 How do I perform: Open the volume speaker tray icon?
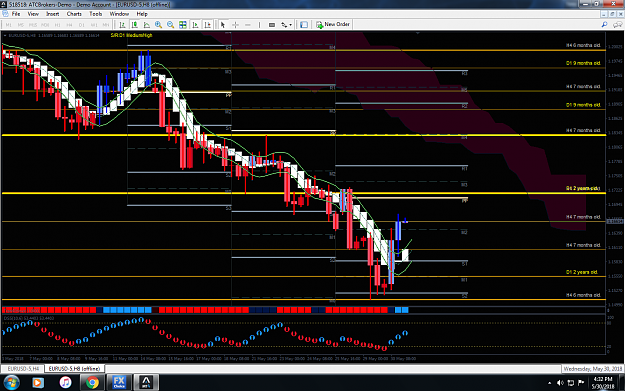tap(560, 383)
